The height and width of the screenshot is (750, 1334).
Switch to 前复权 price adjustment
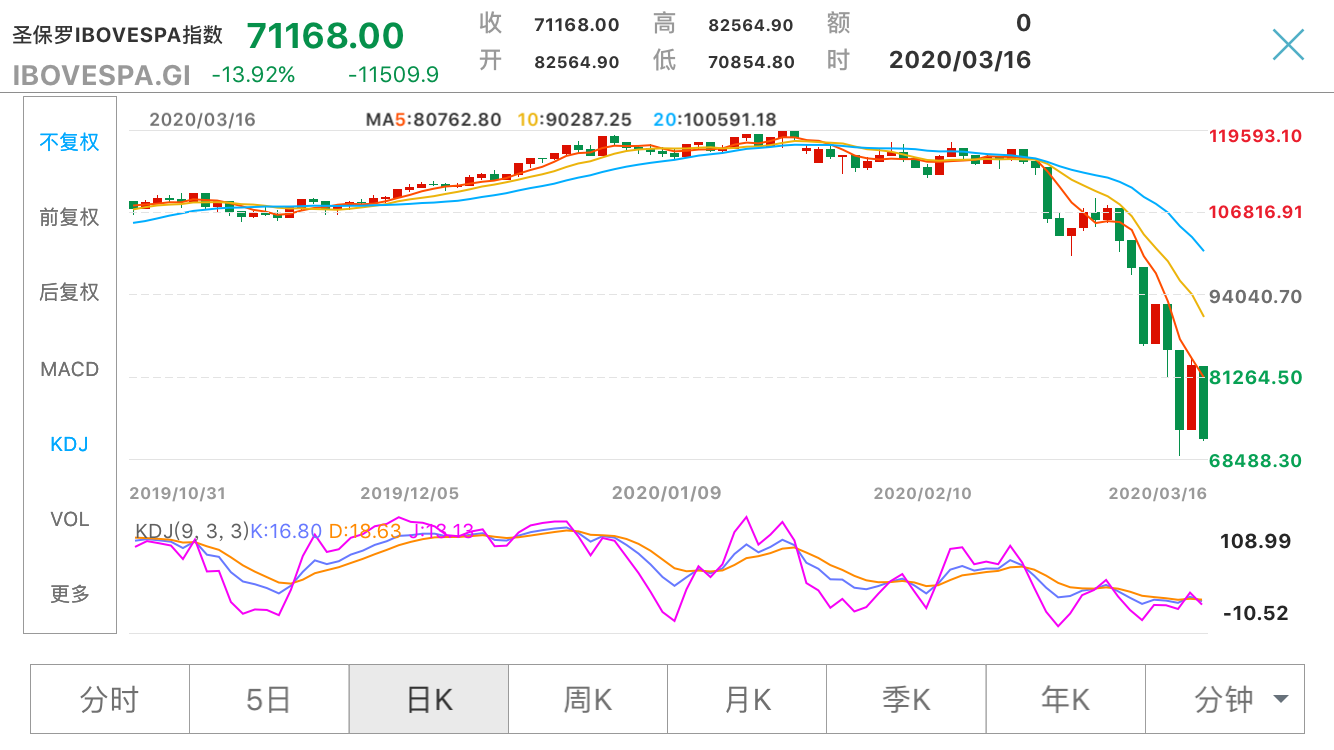click(70, 217)
